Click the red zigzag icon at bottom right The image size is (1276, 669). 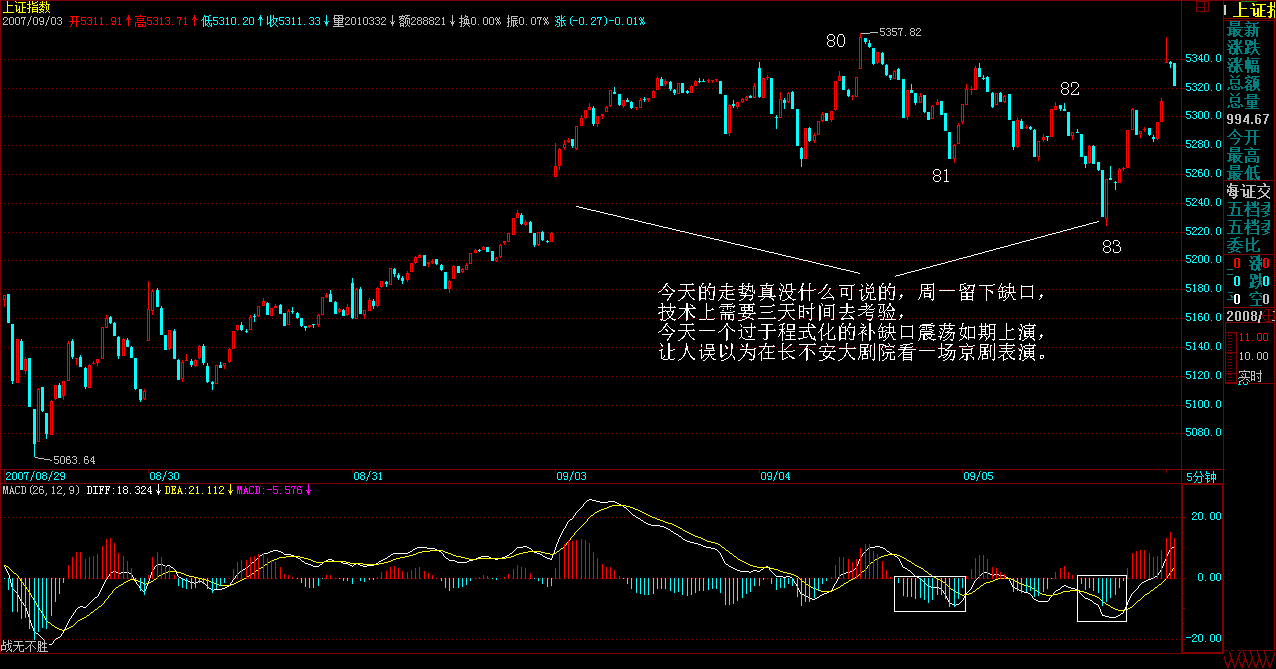pos(1250,660)
